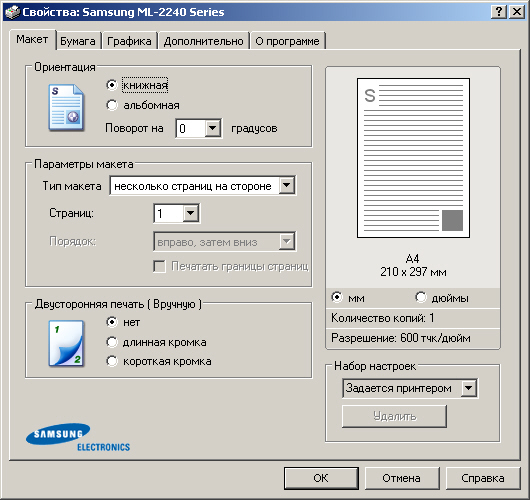Click the Количество копий: 1 text
Viewport: 530px width, 500px height.
383,318
